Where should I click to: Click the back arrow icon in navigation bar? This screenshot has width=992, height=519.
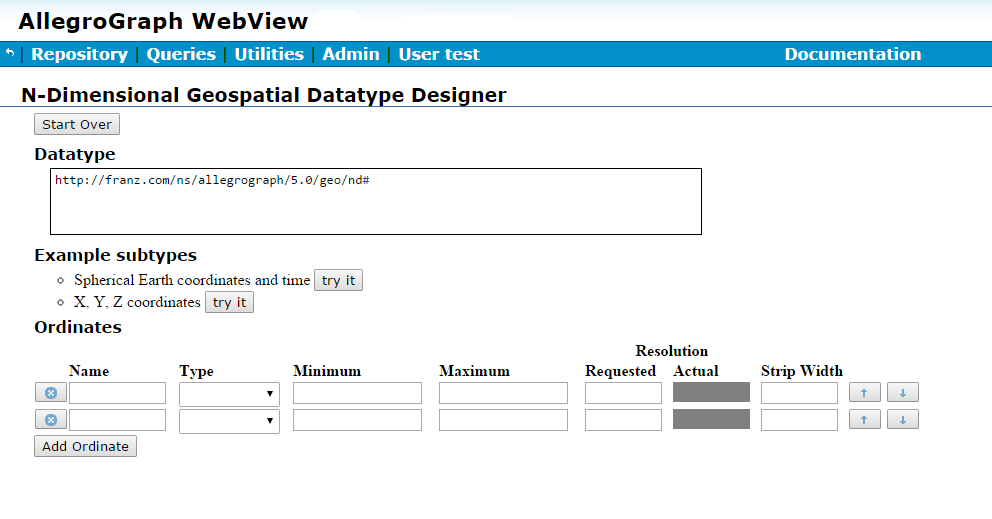(x=10, y=53)
